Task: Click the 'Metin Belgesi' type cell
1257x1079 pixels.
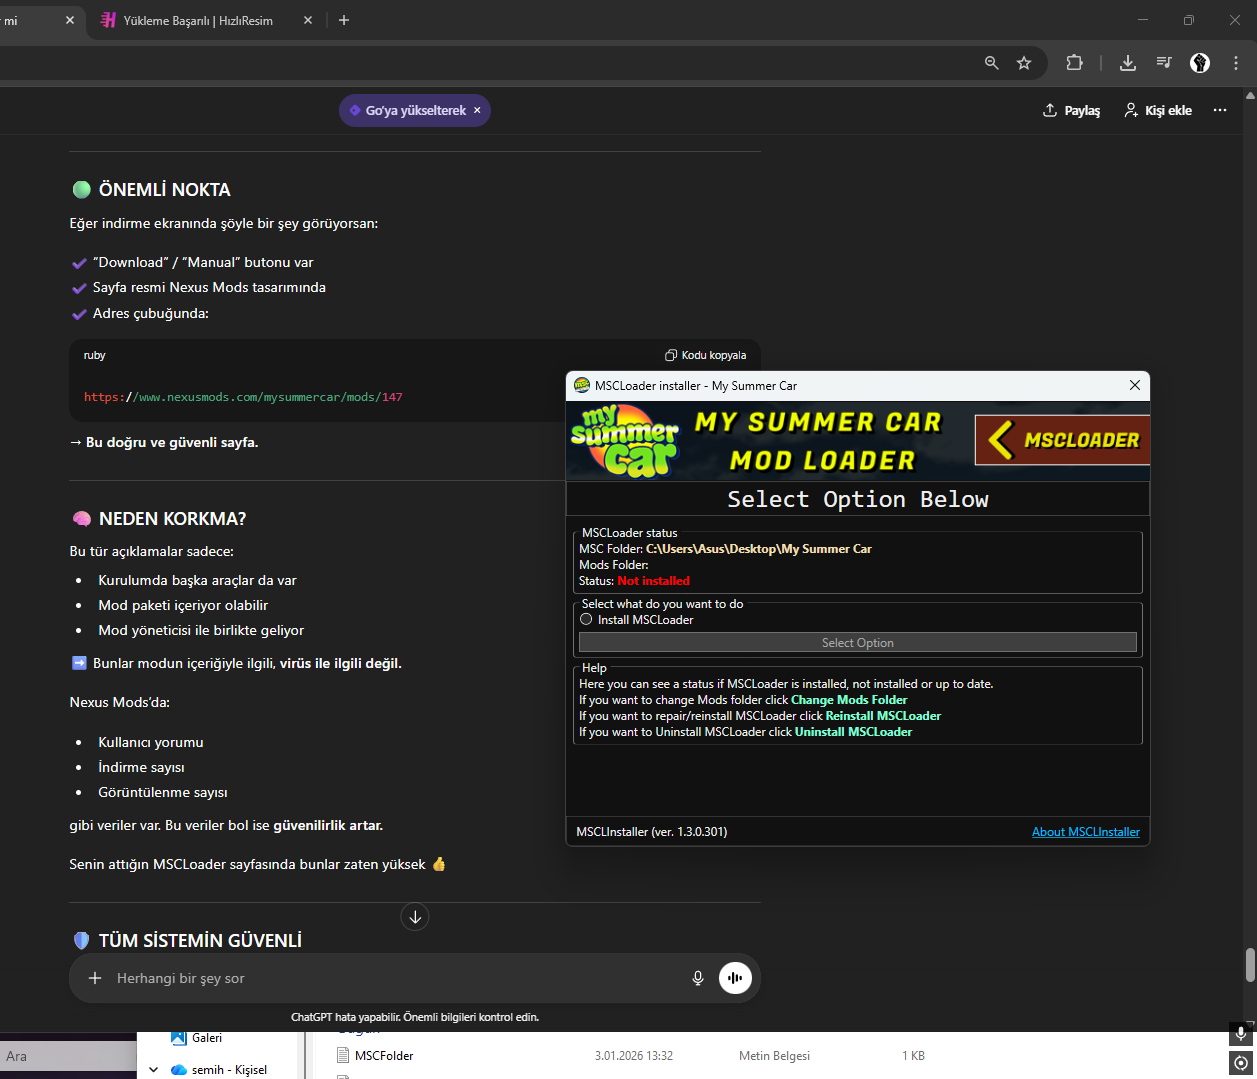Action: click(774, 1056)
